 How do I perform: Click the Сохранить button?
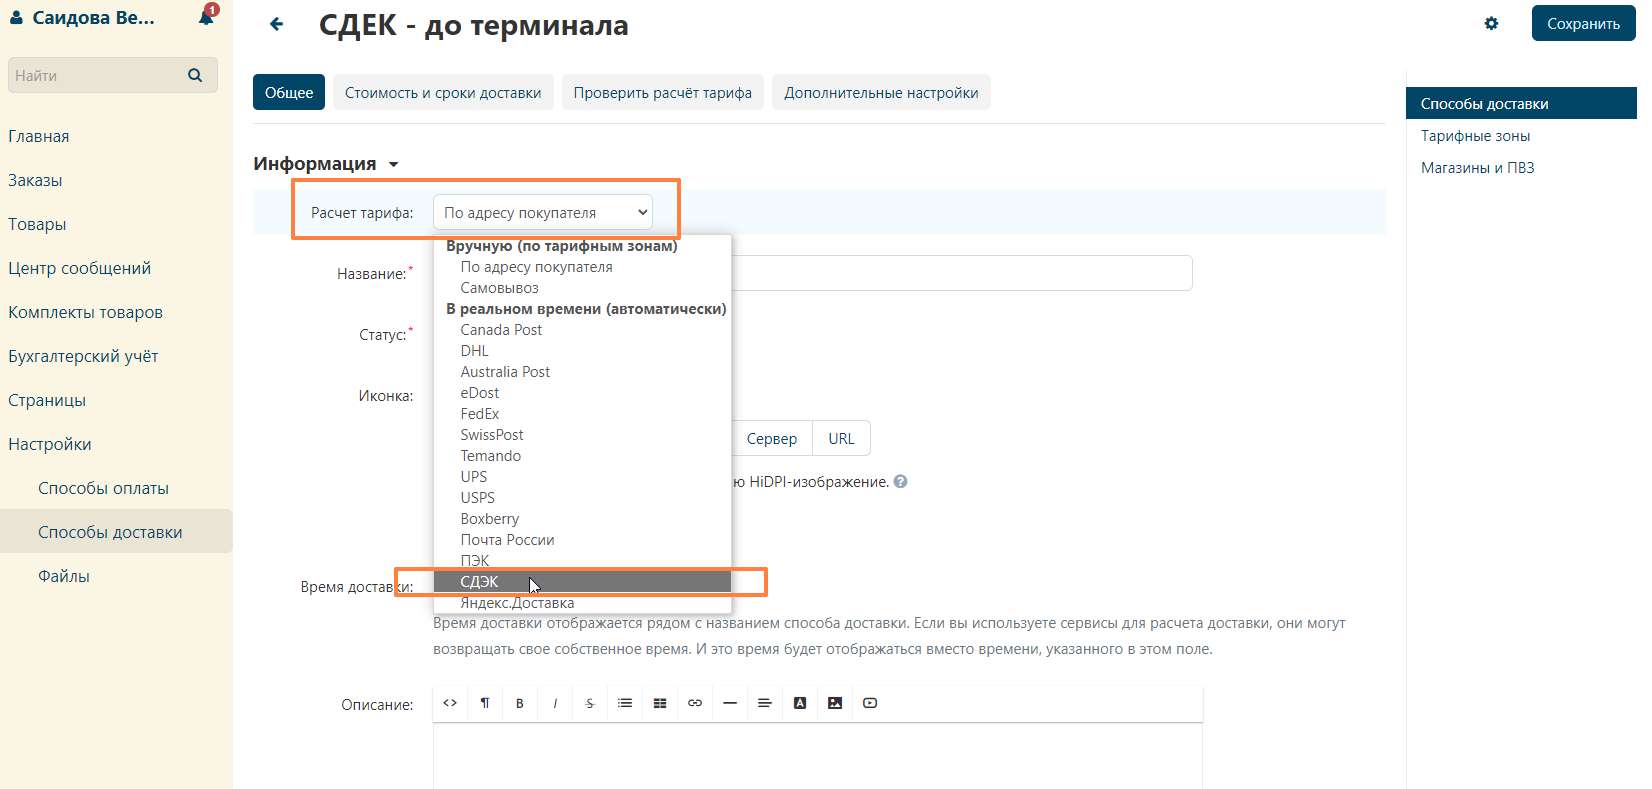click(x=1583, y=23)
